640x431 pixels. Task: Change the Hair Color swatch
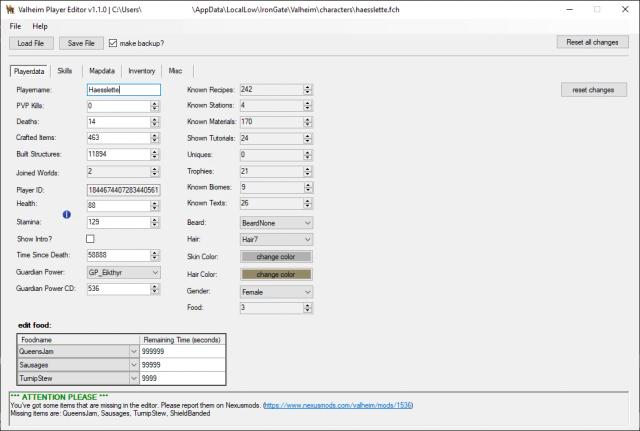click(x=276, y=275)
